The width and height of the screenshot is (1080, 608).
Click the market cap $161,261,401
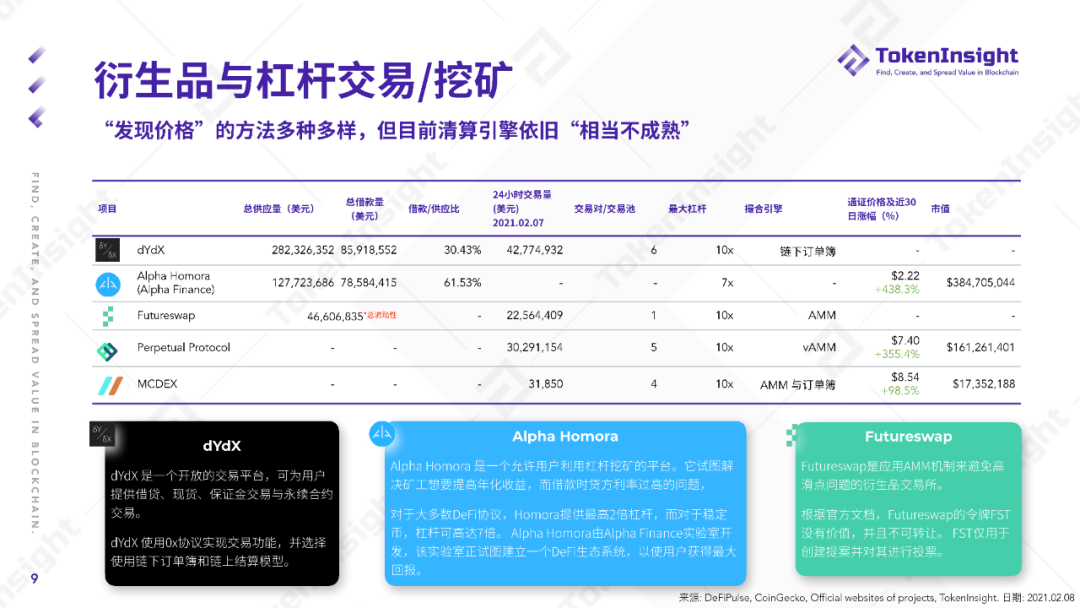pyautogui.click(x=980, y=347)
